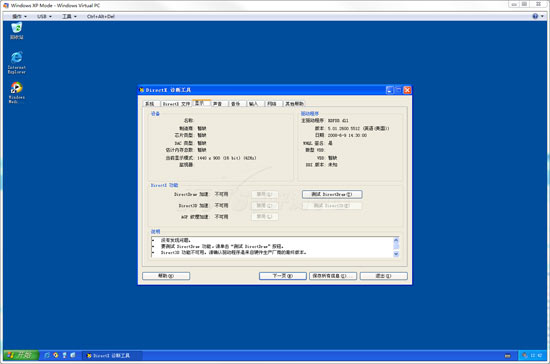This screenshot has height=364, width=550.
Task: Send Ctrl+Alt+Del to the virtual machine
Action: click(101, 16)
